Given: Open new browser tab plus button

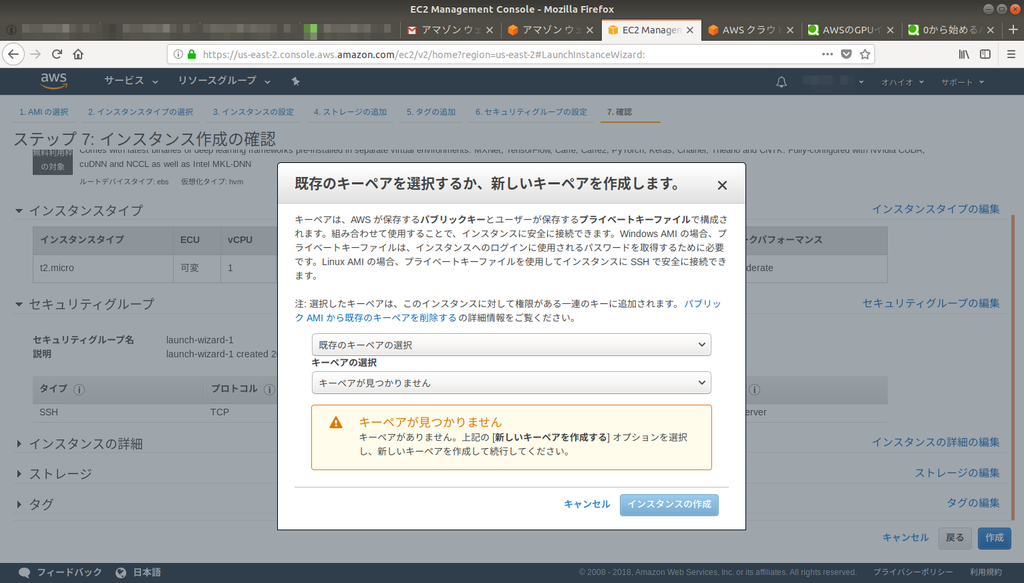Looking at the screenshot, I should click(x=1013, y=29).
